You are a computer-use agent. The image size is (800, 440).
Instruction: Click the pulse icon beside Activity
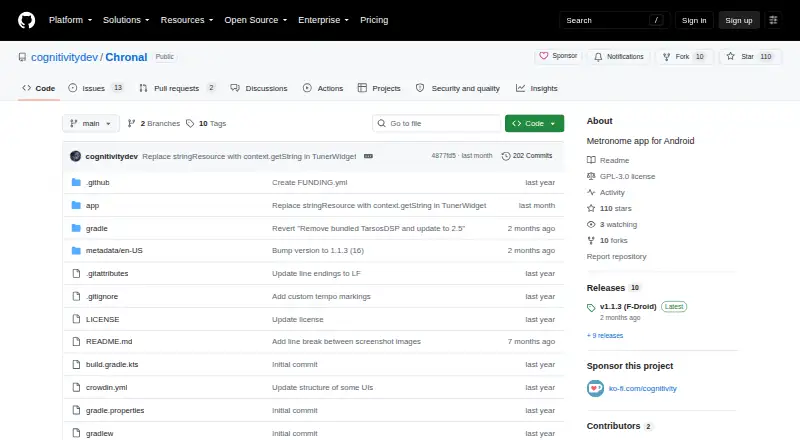(x=591, y=192)
